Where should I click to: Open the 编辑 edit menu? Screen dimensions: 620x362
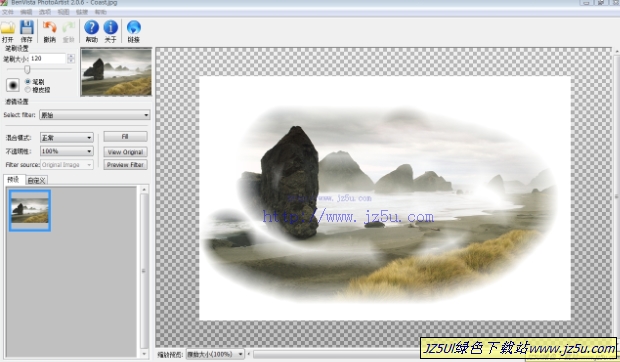[x=26, y=12]
